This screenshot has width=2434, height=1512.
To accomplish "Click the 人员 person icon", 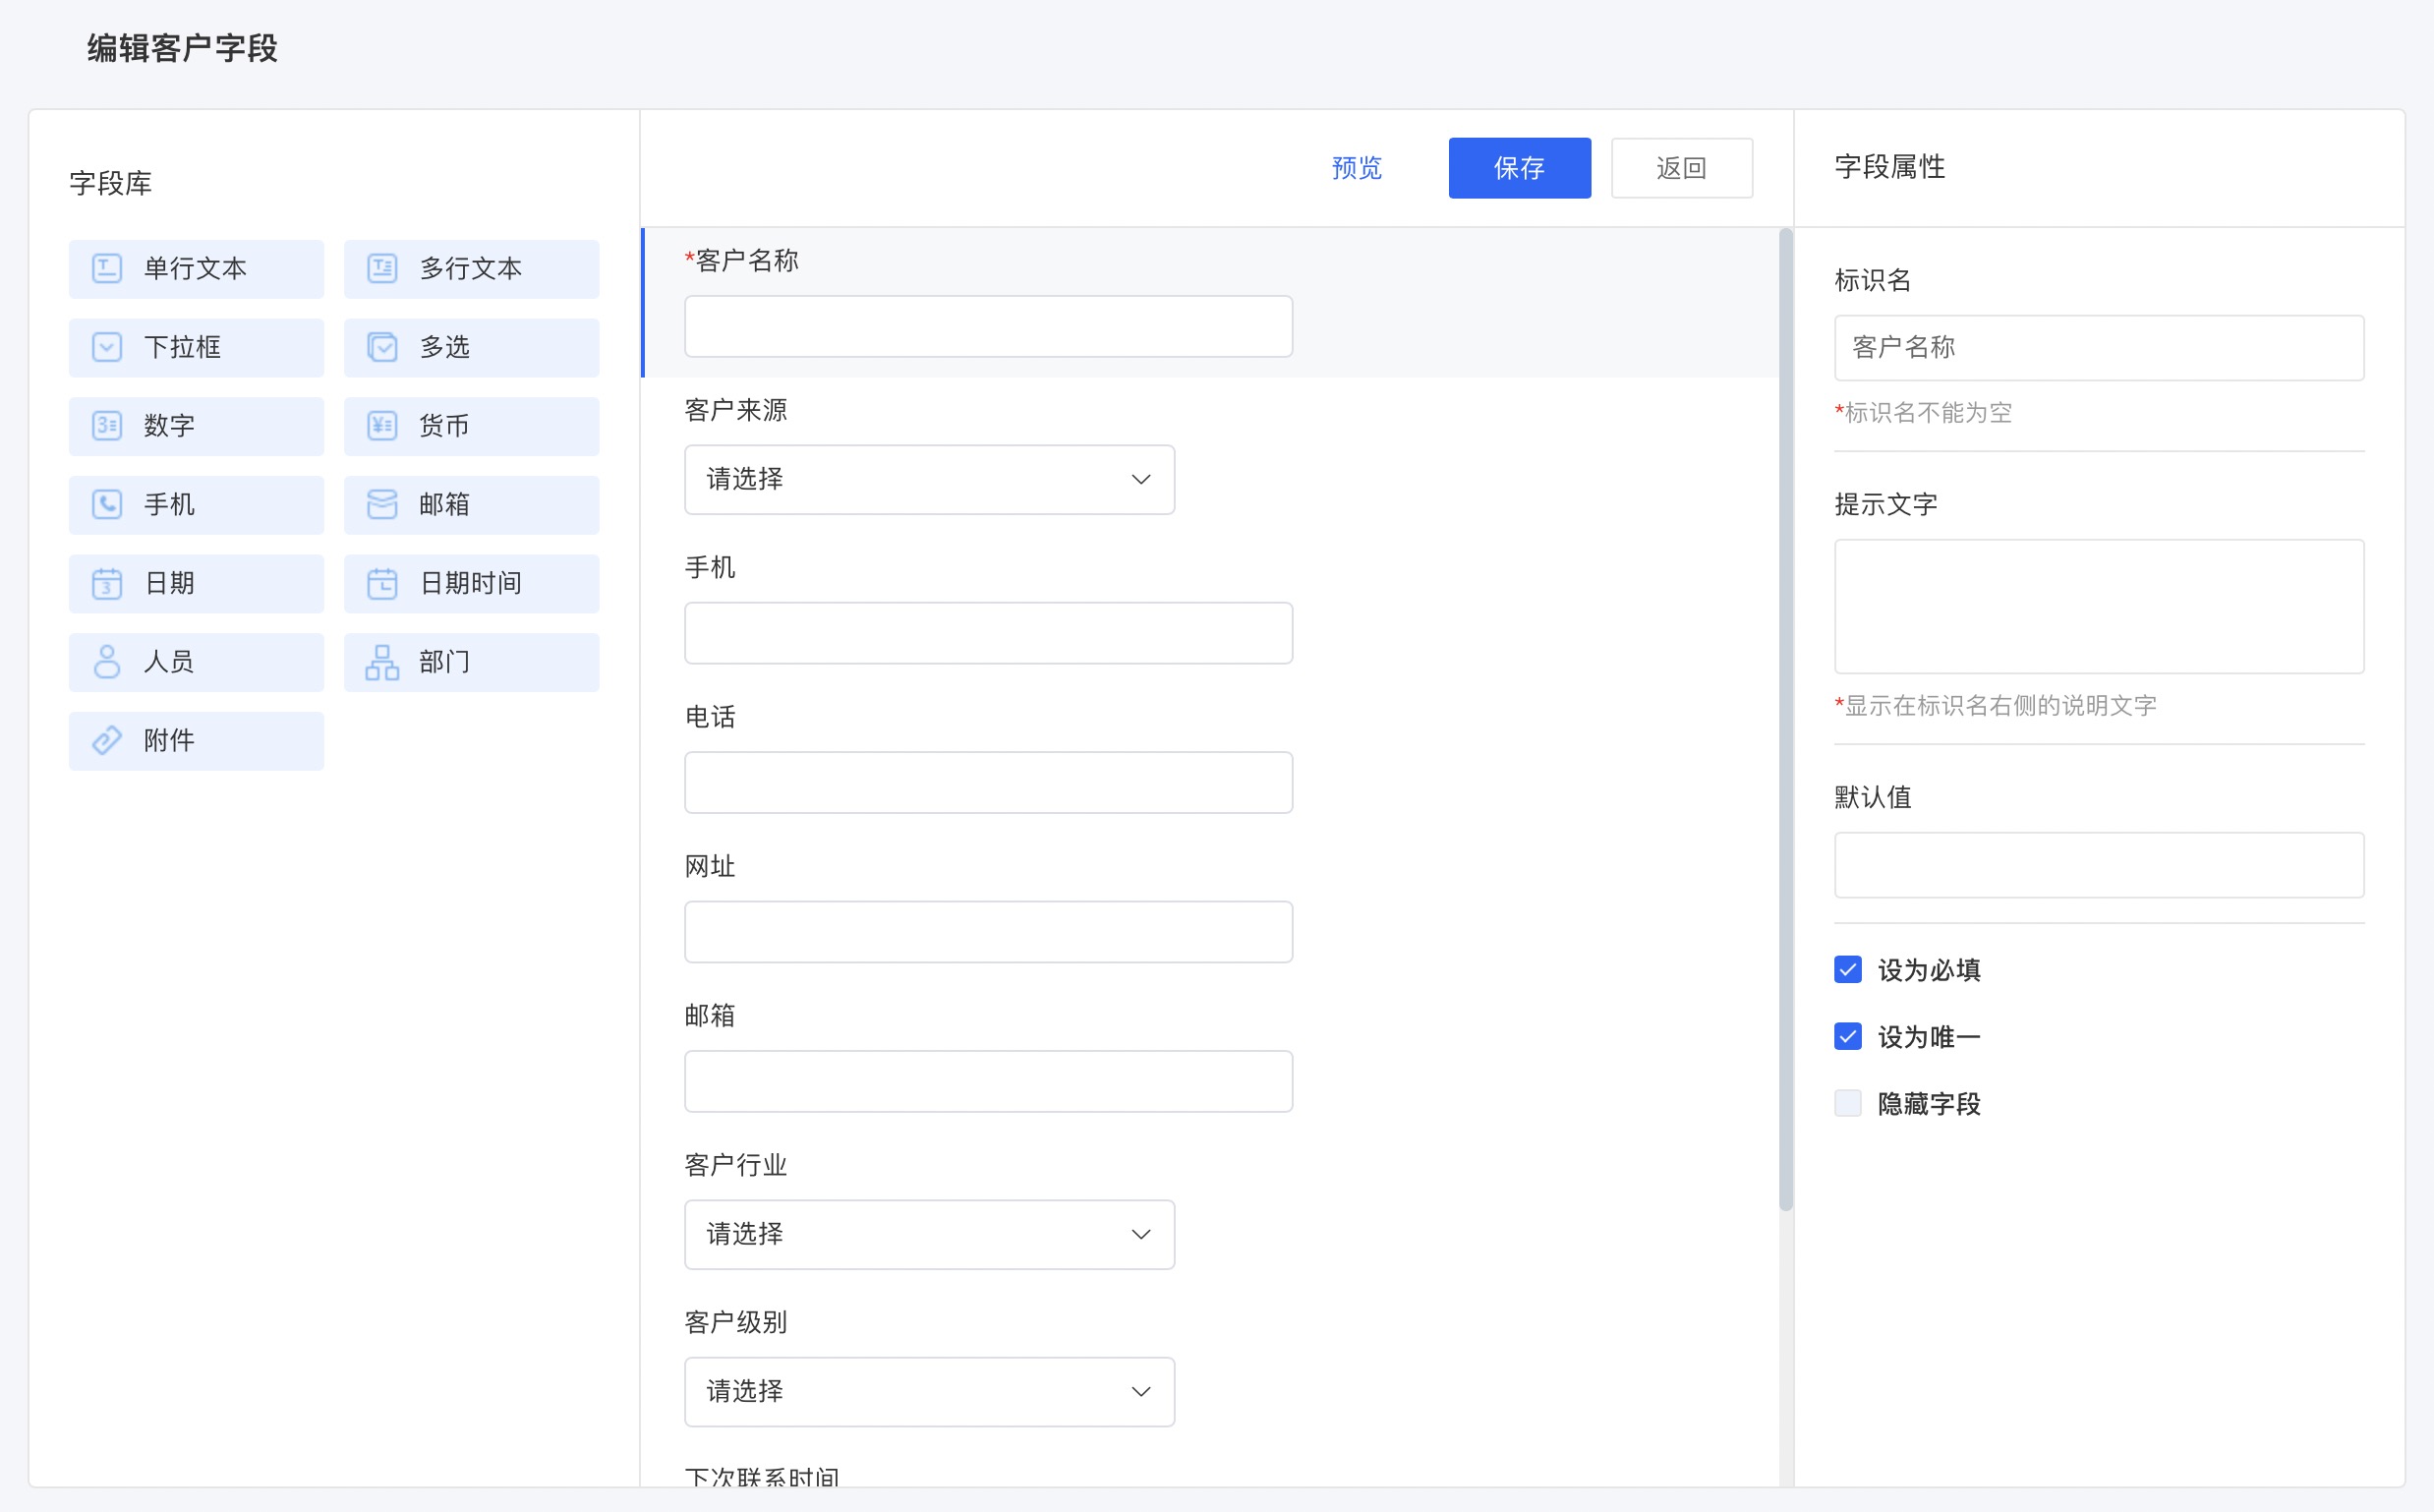I will [107, 662].
